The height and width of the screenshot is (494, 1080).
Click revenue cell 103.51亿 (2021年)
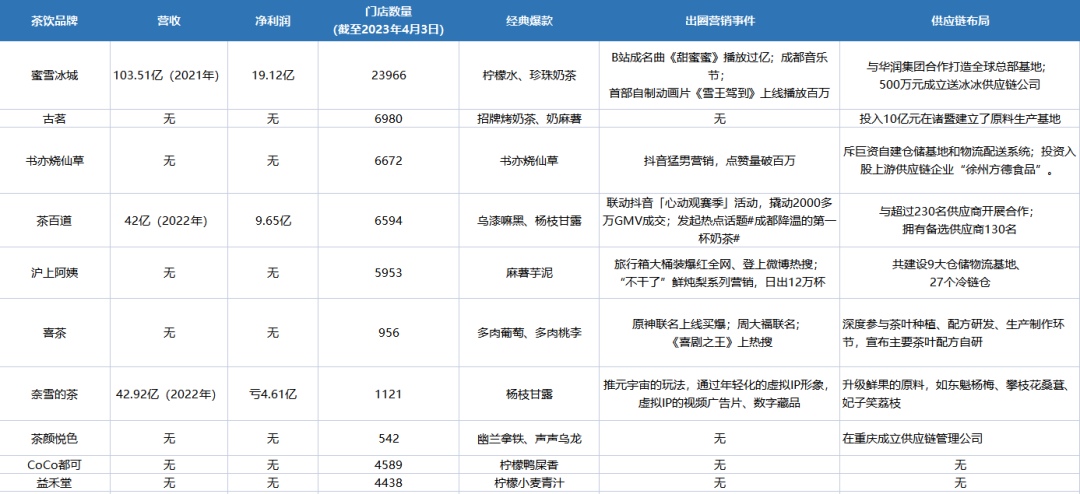[169, 76]
